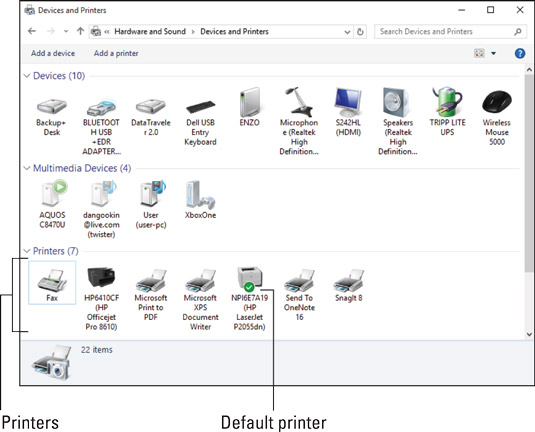Open the view options dropdown arrow
The height and width of the screenshot is (432, 535).
coord(493,53)
